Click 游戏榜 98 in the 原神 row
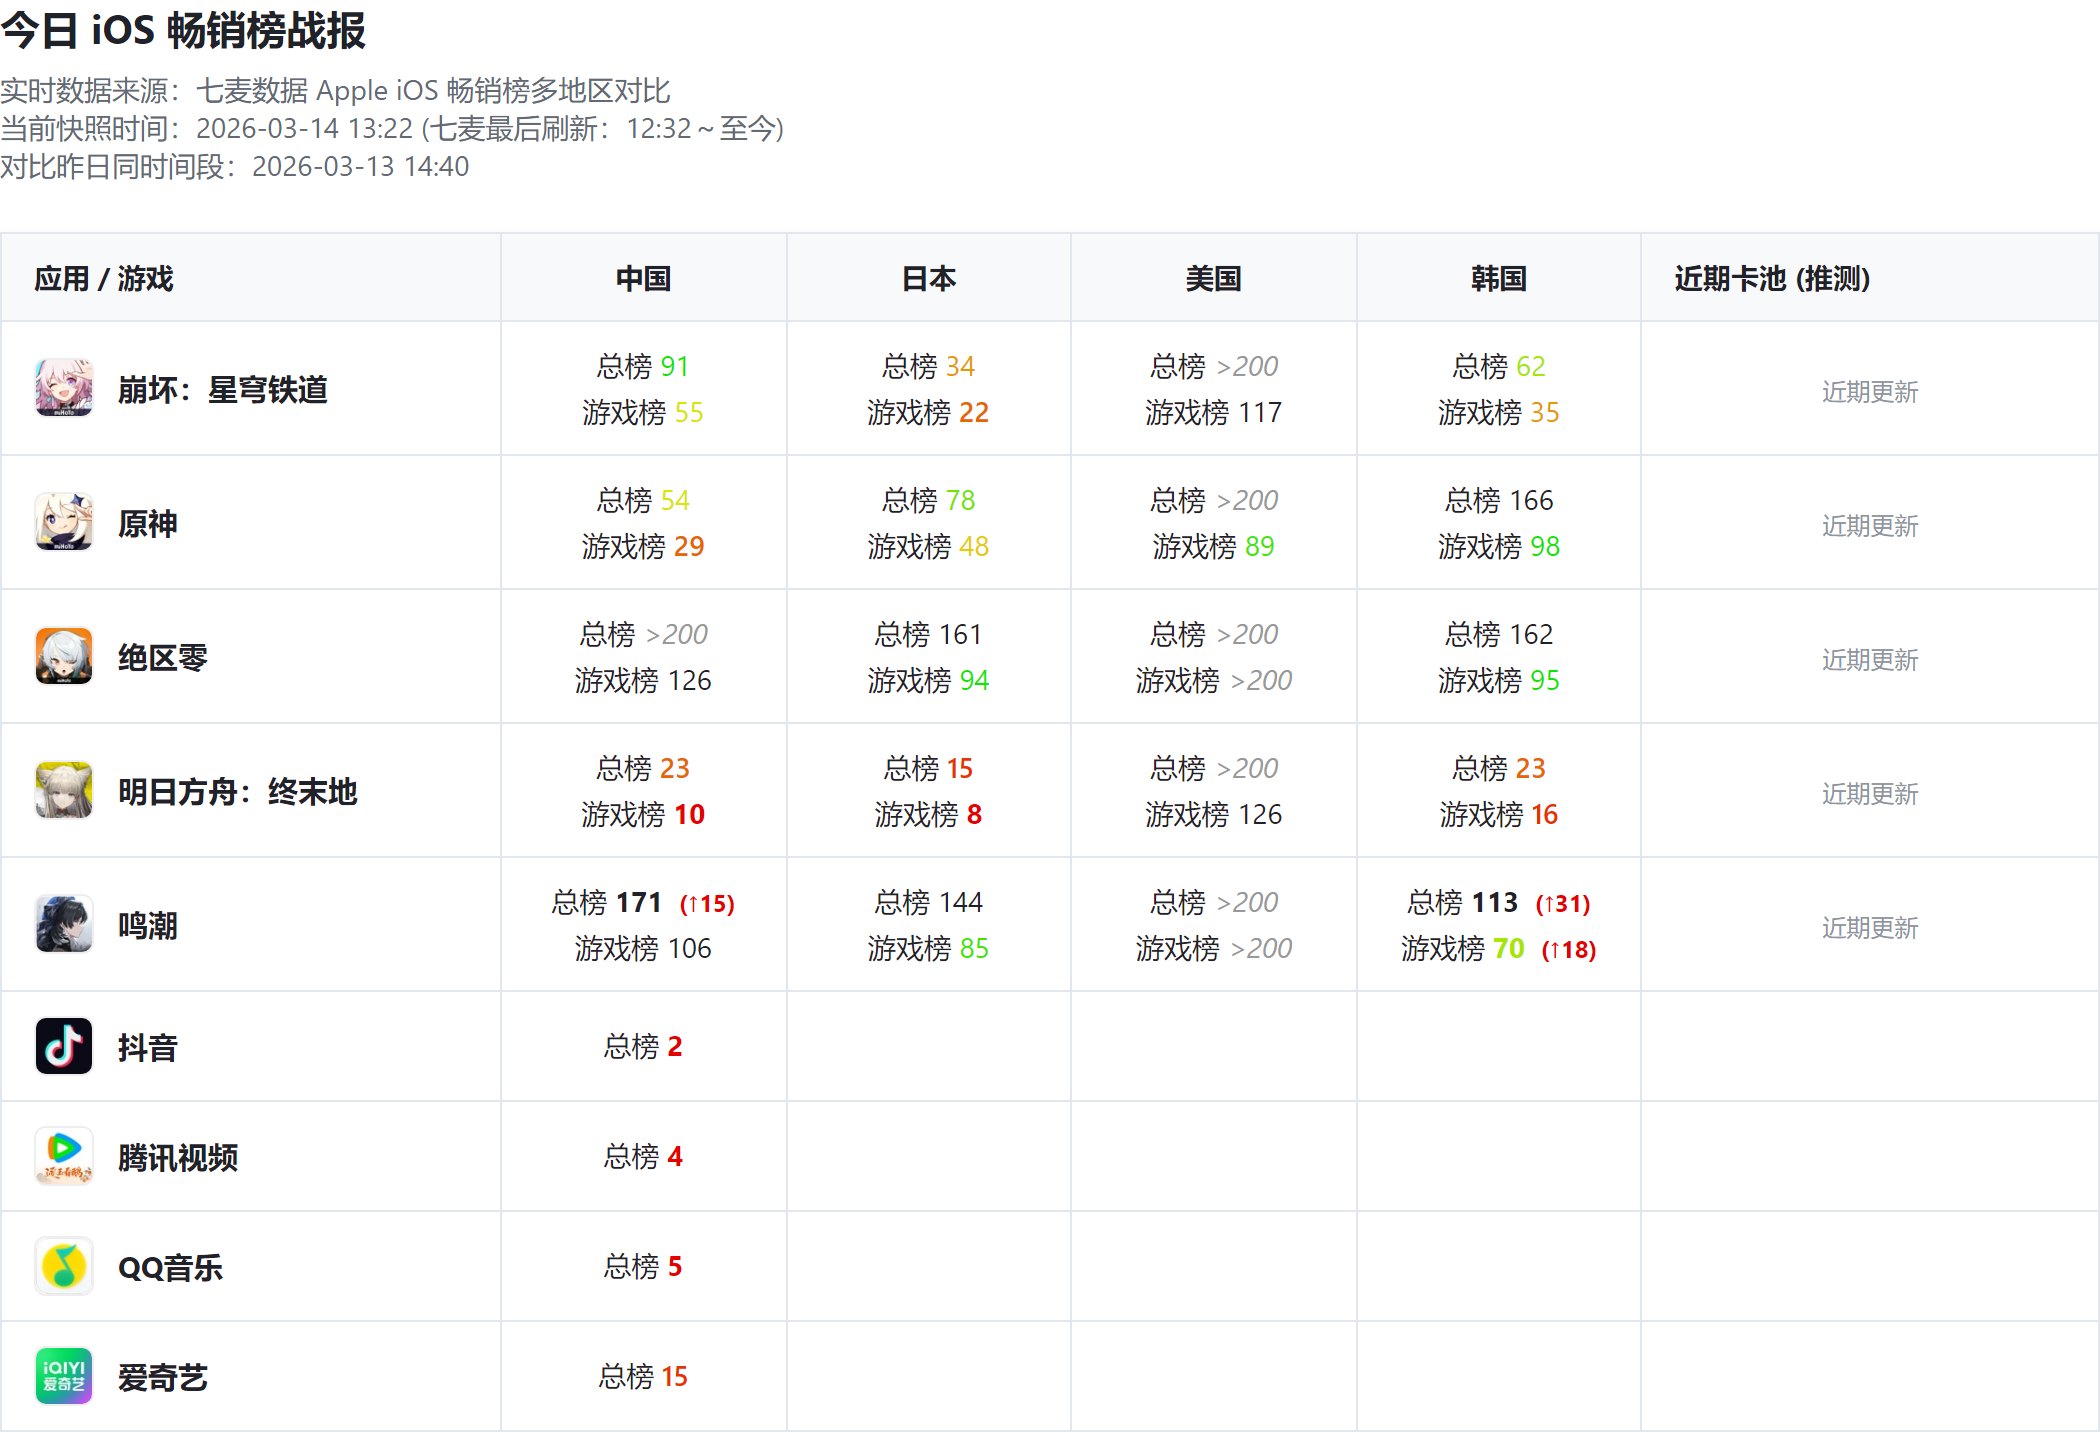 click(1499, 546)
